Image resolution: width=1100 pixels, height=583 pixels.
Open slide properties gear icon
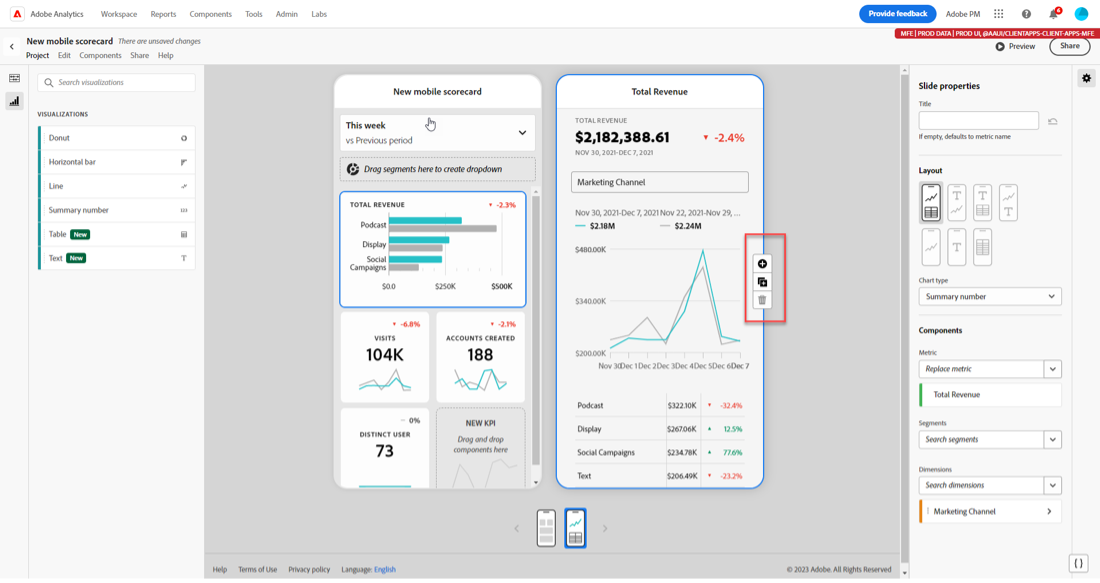[1086, 79]
